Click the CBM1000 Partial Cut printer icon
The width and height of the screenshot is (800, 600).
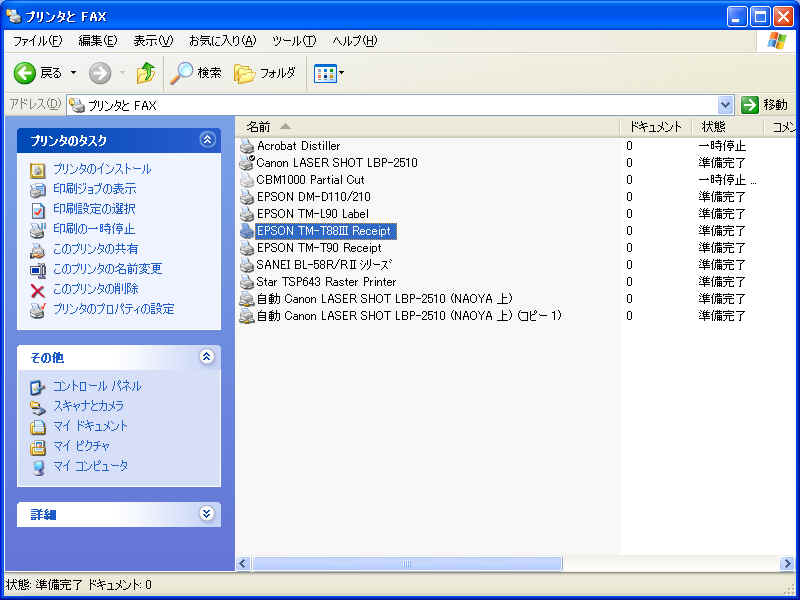[x=247, y=180]
